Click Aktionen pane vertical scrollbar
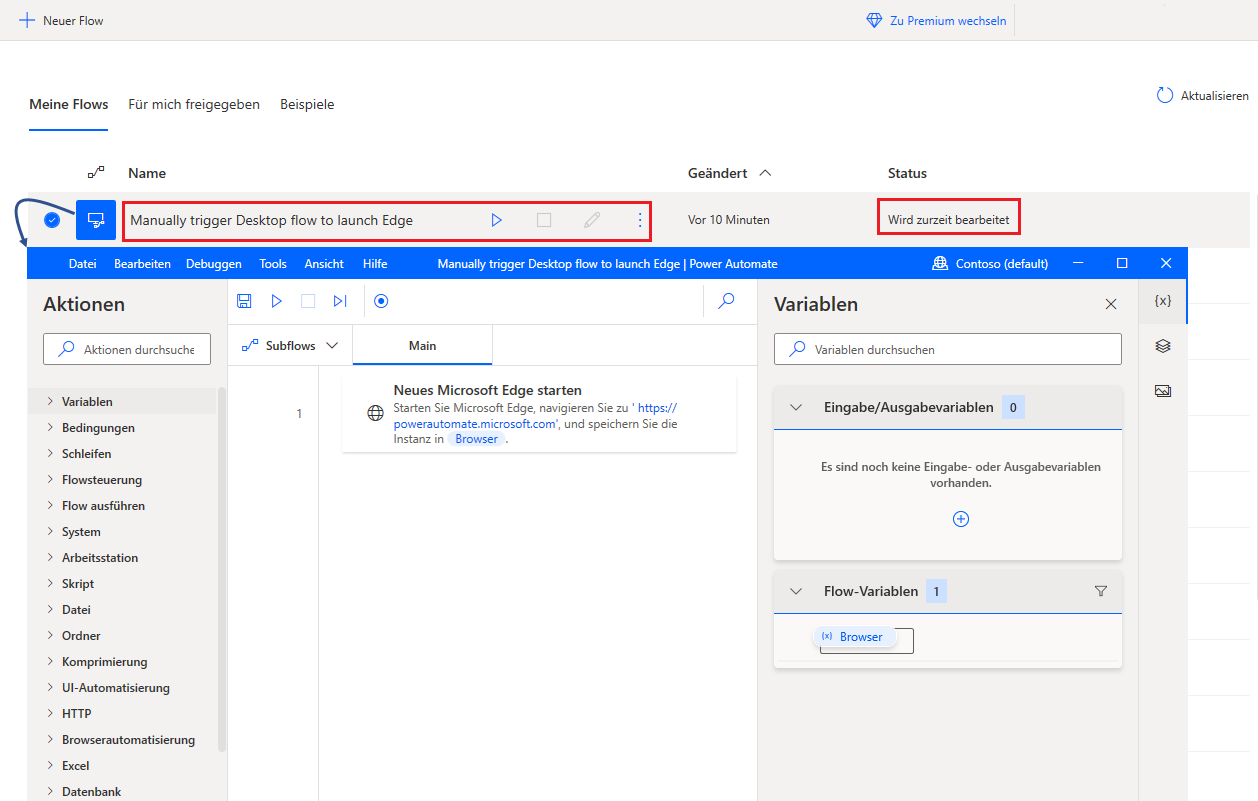The width and height of the screenshot is (1258, 801). coord(222,569)
